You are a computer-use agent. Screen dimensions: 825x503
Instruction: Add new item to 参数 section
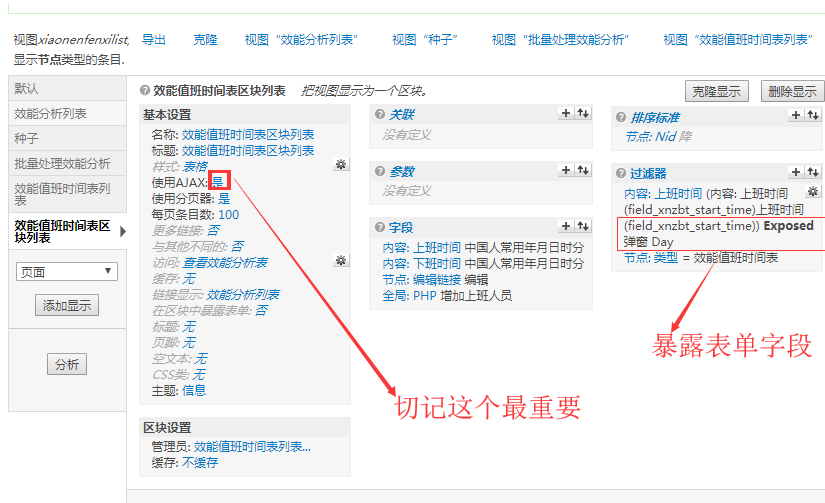point(567,171)
